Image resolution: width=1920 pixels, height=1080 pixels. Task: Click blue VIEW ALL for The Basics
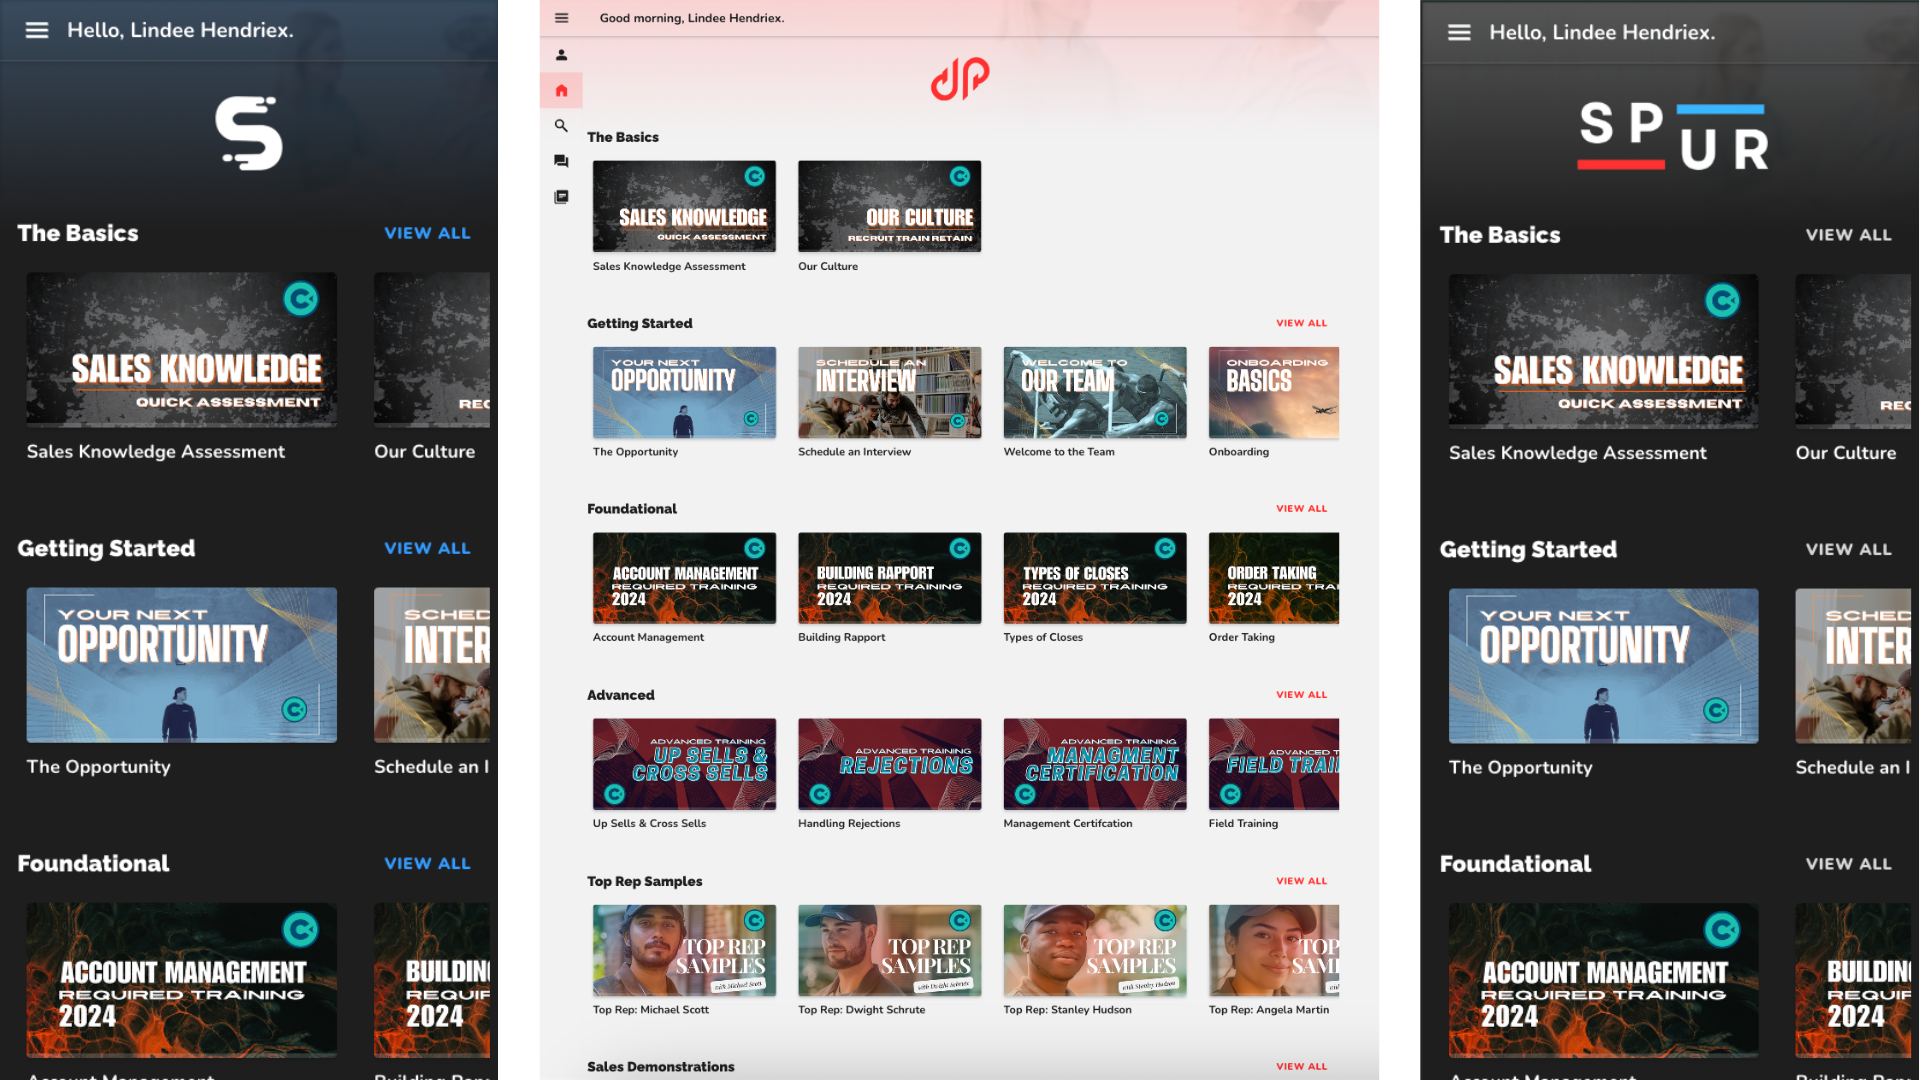click(427, 233)
